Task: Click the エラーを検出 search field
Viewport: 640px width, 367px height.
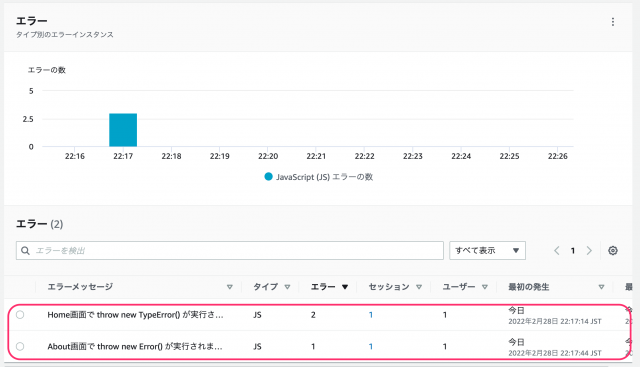Action: [230, 251]
